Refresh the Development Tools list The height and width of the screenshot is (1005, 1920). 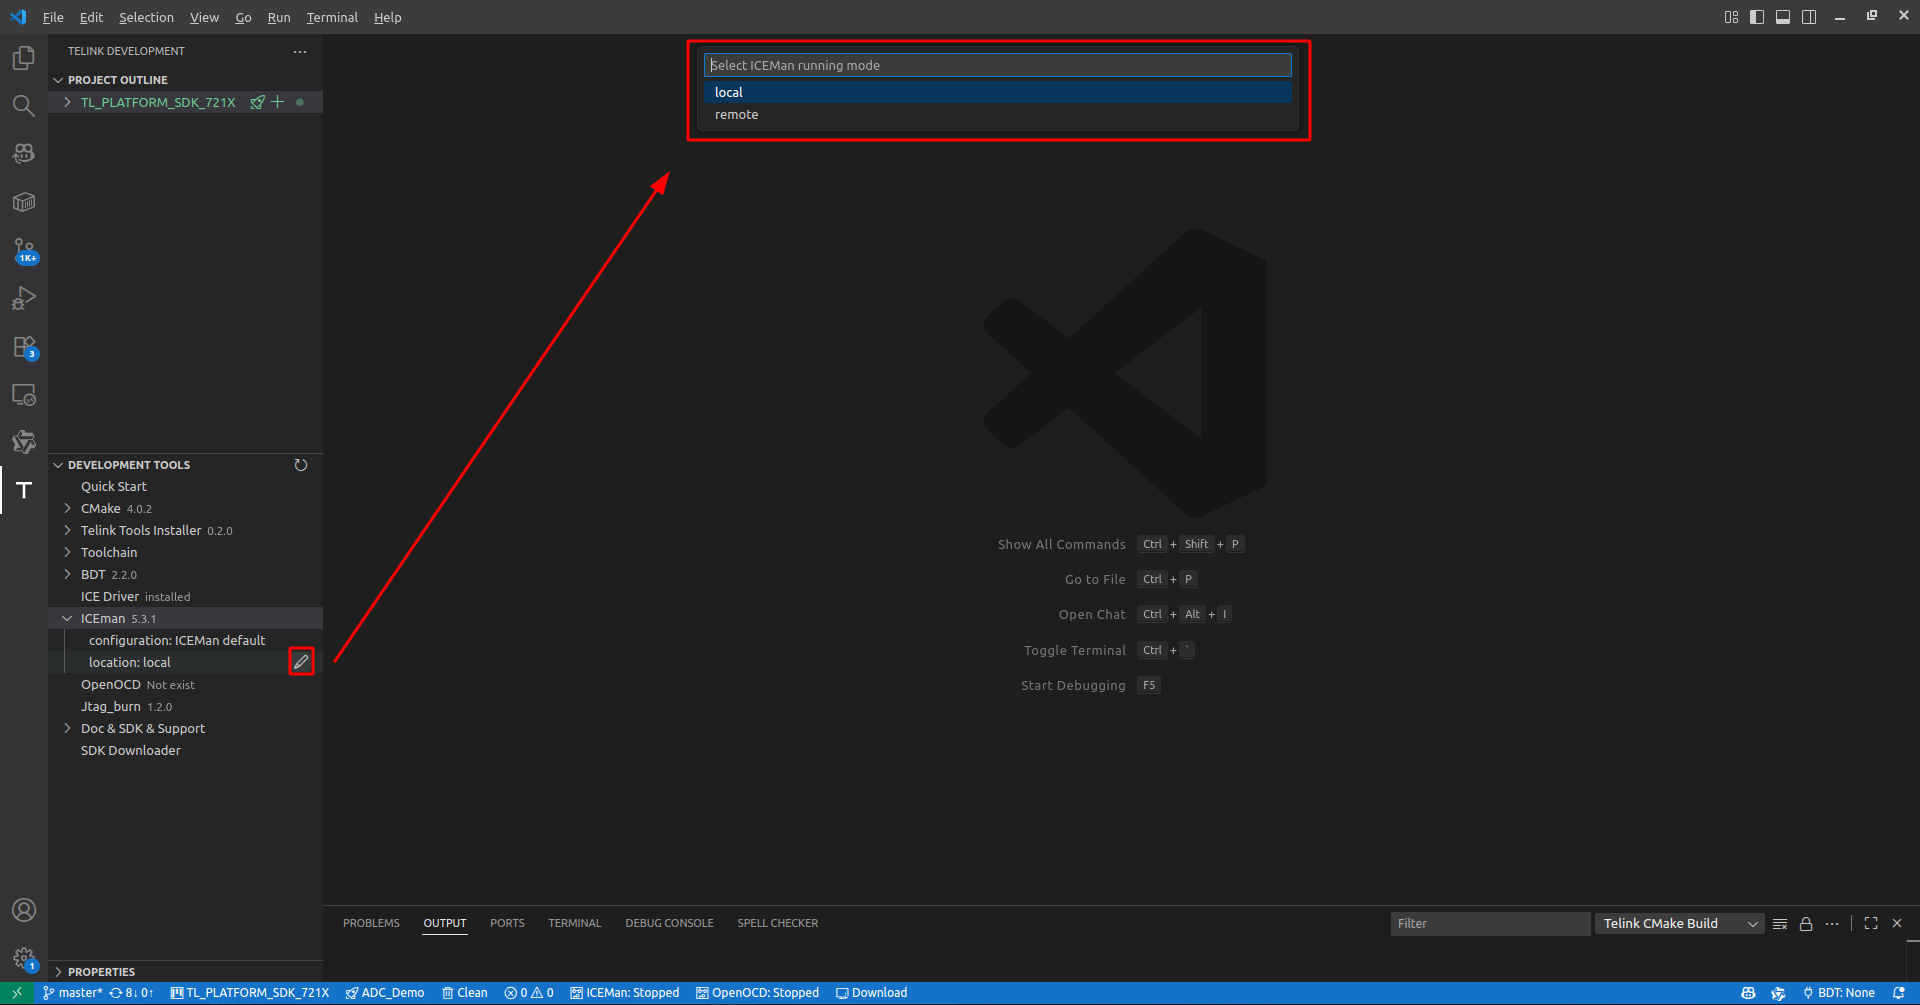(x=301, y=465)
